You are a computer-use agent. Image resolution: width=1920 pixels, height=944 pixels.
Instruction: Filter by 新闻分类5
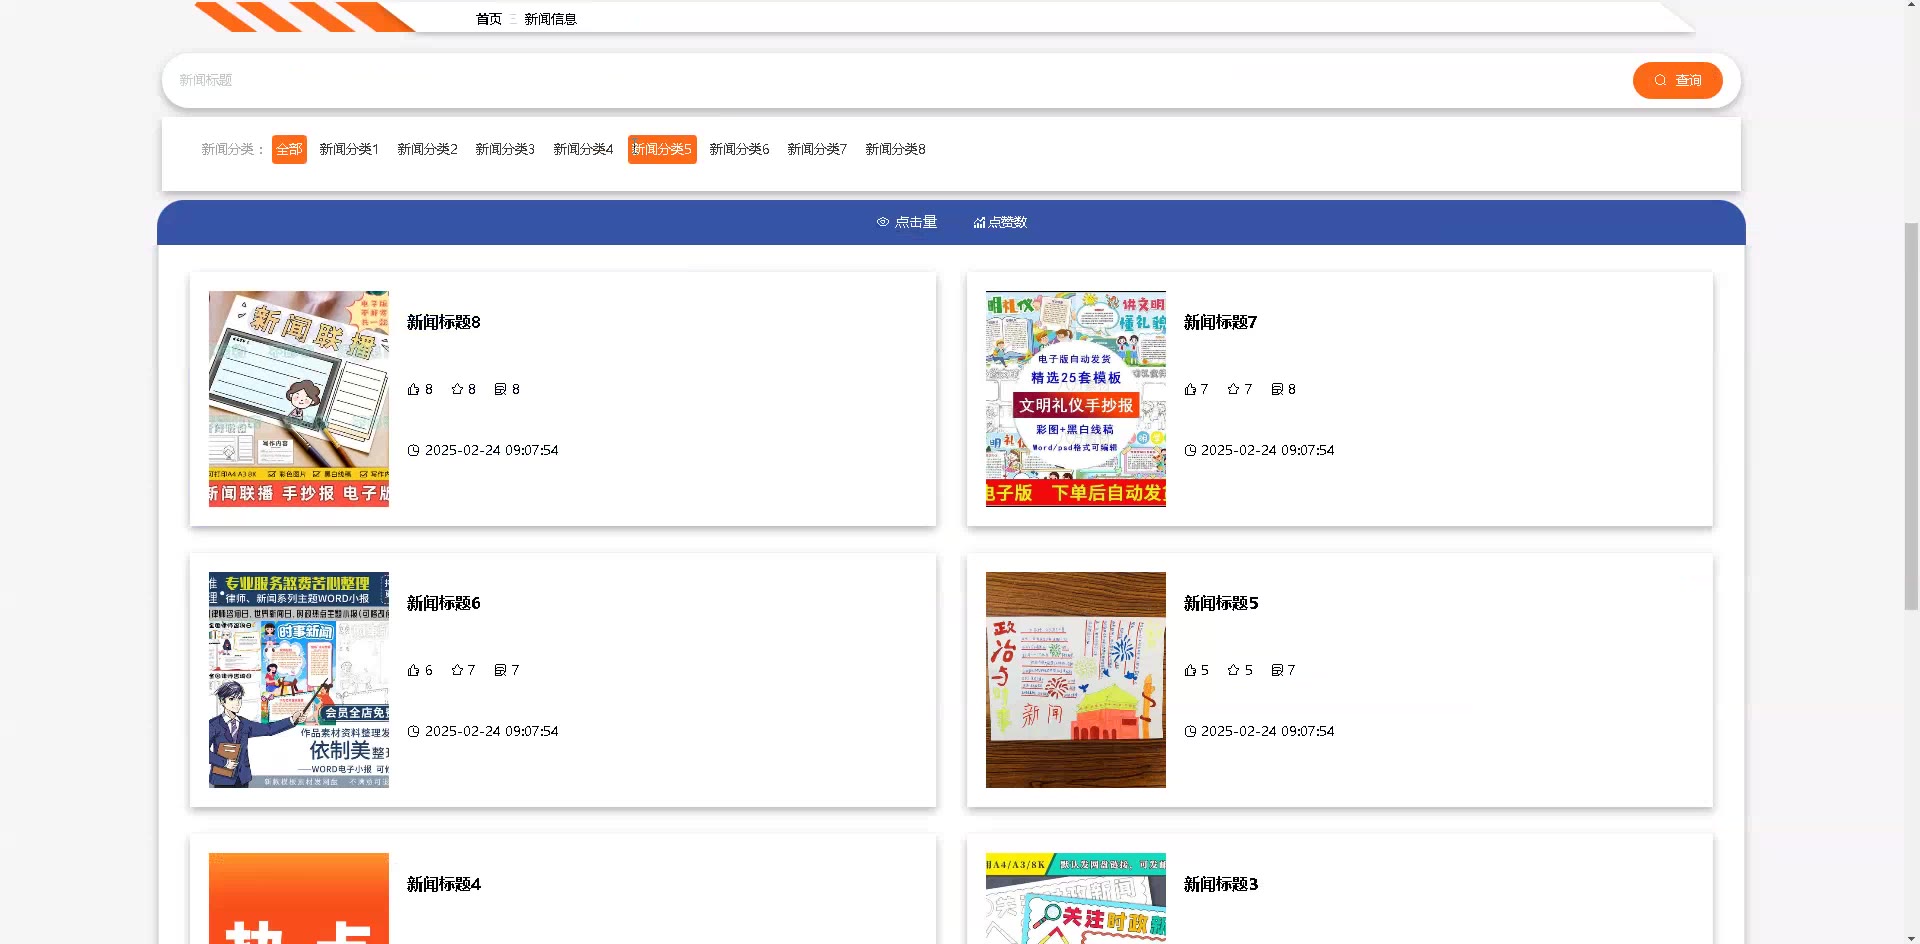[662, 149]
